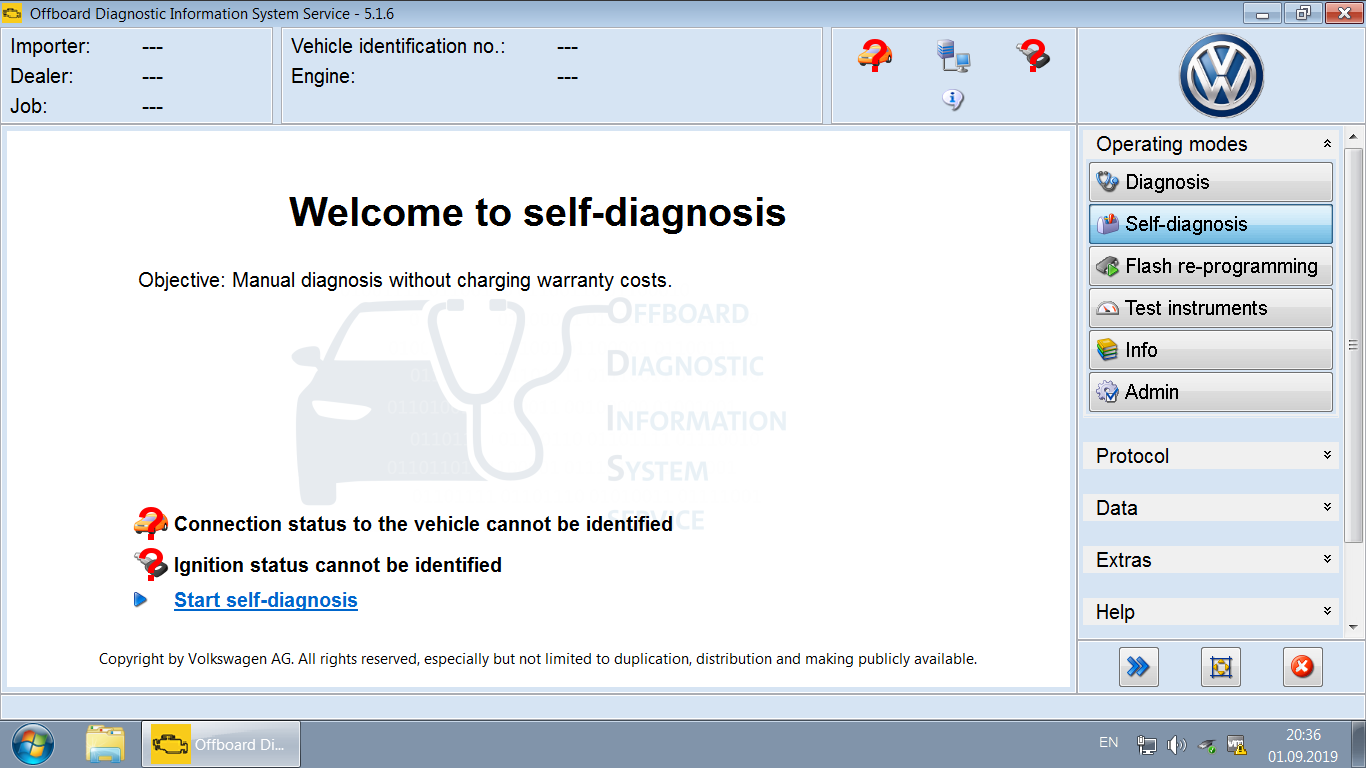
Task: Open the Diagnosis operating mode
Action: (x=1210, y=182)
